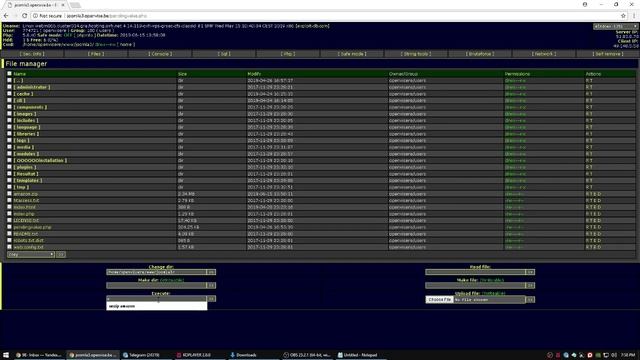Image resolution: width=640 pixels, height=360 pixels.
Task: Follow the home link in Cwd line
Action: (x=126, y=44)
